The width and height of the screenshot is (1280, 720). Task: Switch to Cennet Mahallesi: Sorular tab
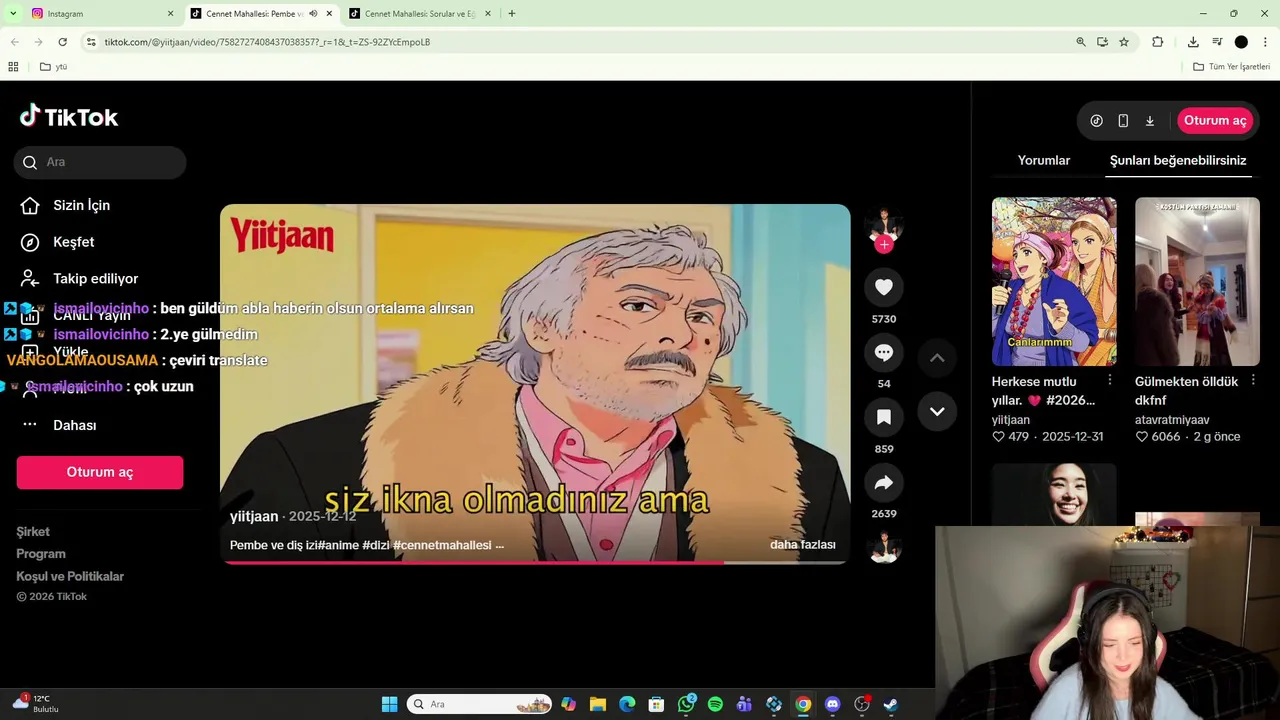pyautogui.click(x=420, y=14)
